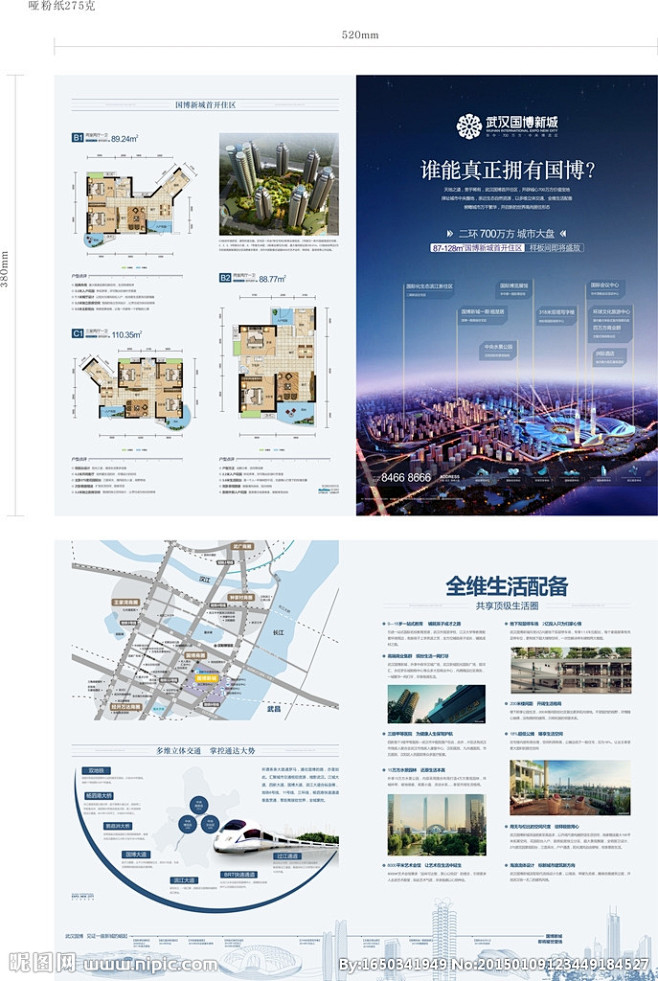Viewport: 658px width, 981px height.
Task: Click the 王家湾商圈 map tag
Action: click(x=126, y=602)
